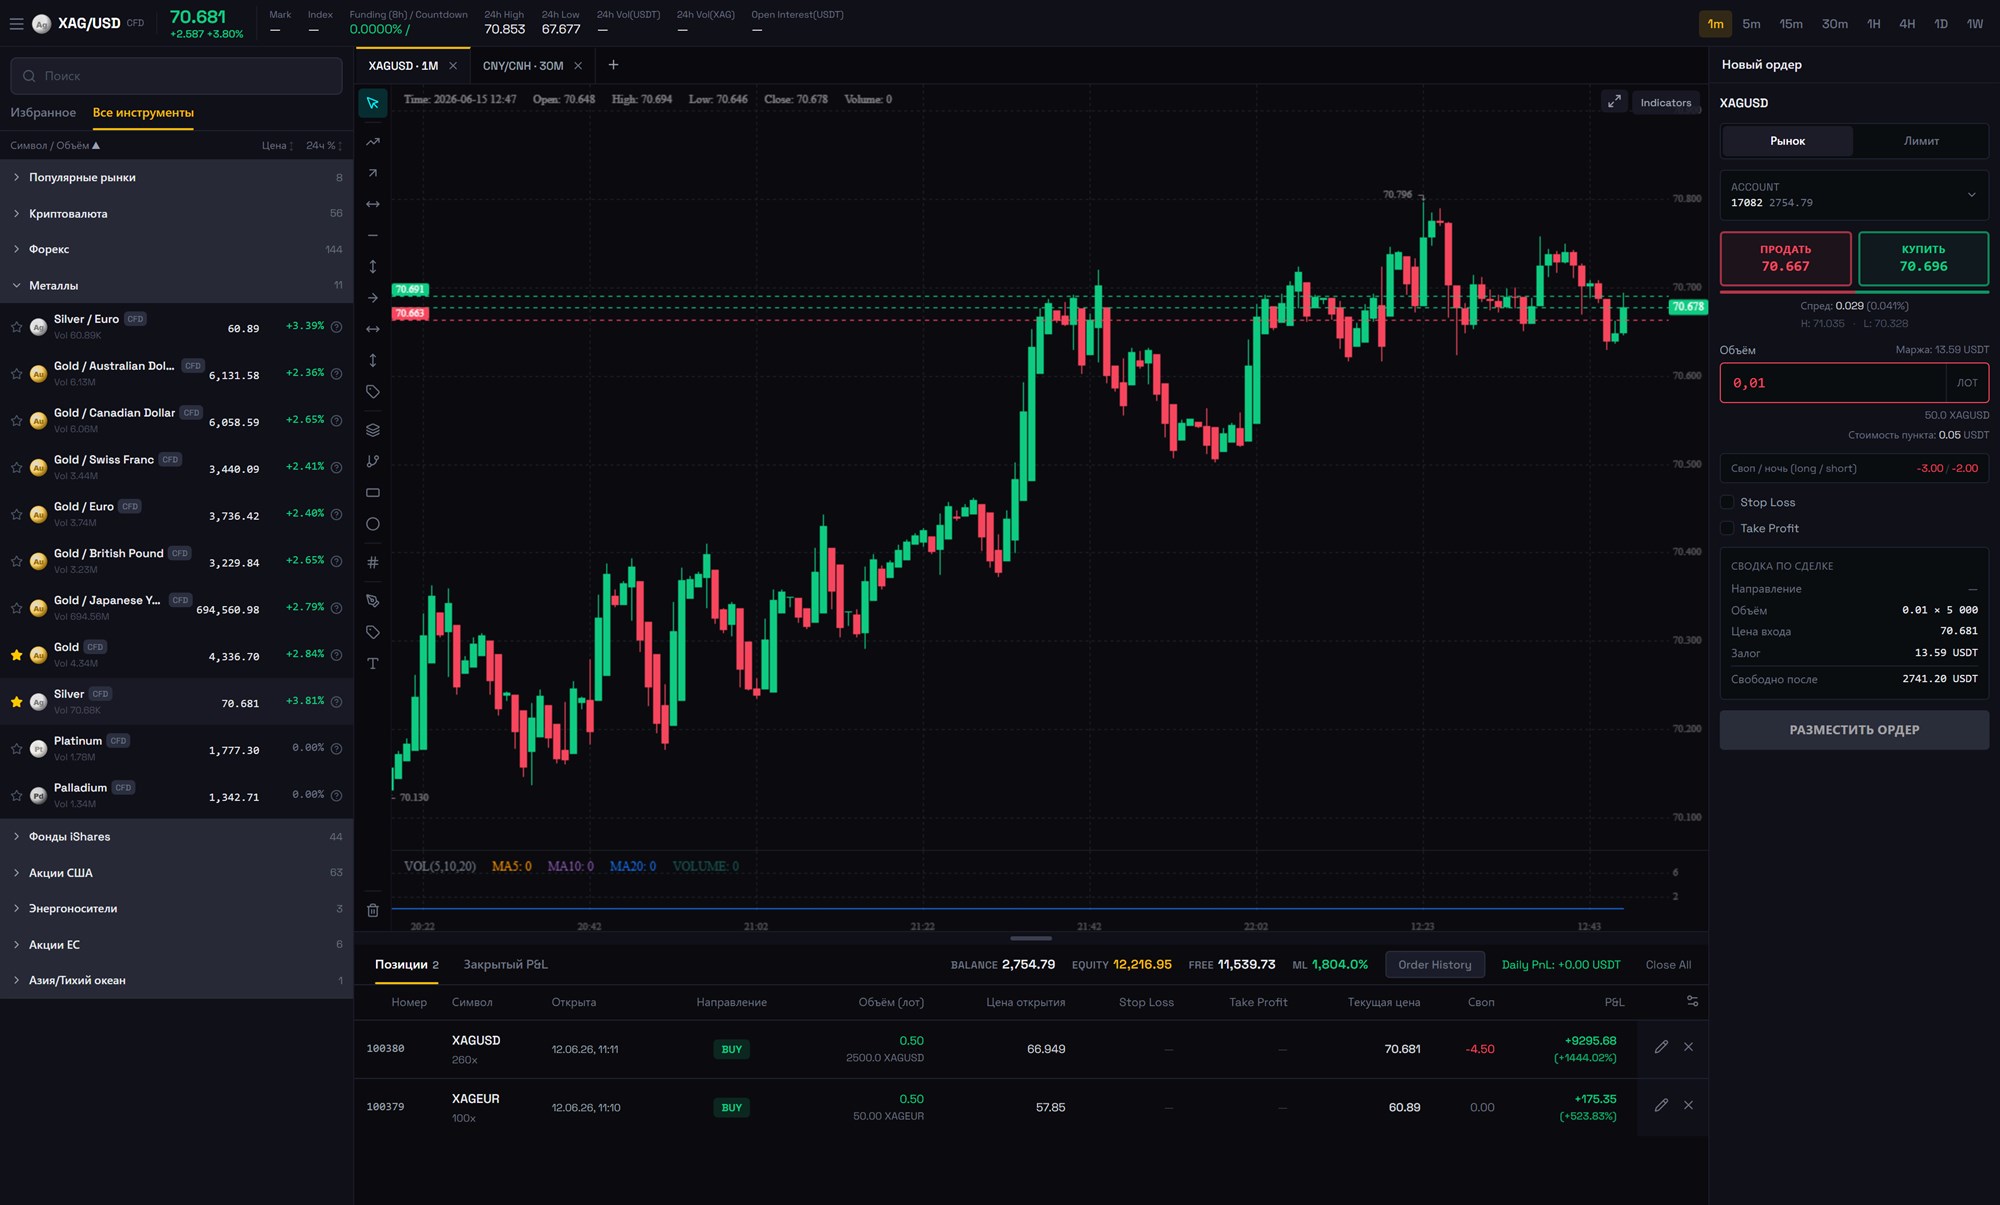The width and height of the screenshot is (2000, 1205).
Task: Click the trash icon to delete drawings
Action: click(373, 910)
